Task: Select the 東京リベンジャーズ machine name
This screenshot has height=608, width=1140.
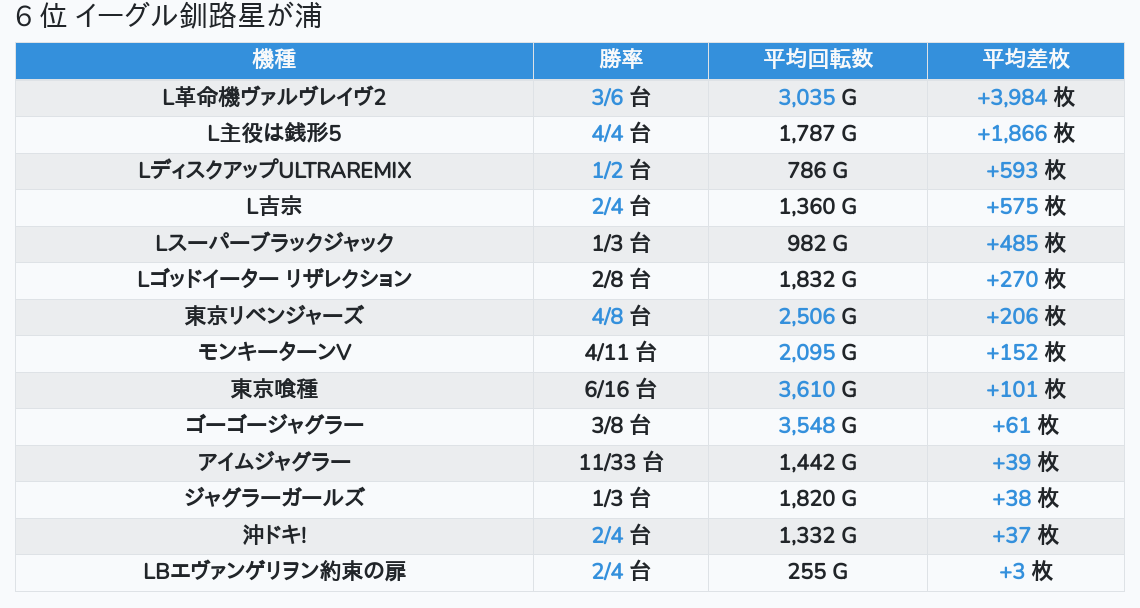Action: 274,316
